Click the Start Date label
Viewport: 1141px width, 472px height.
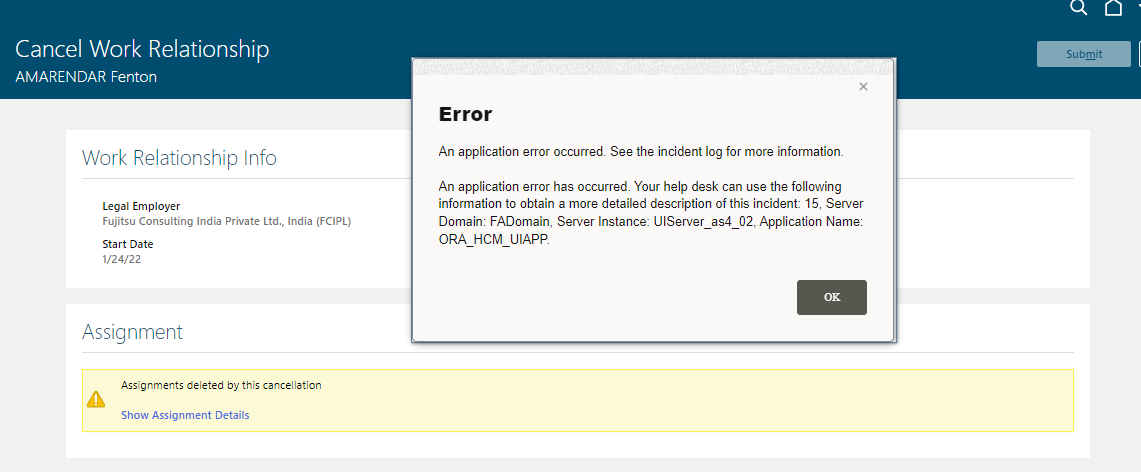coord(128,244)
